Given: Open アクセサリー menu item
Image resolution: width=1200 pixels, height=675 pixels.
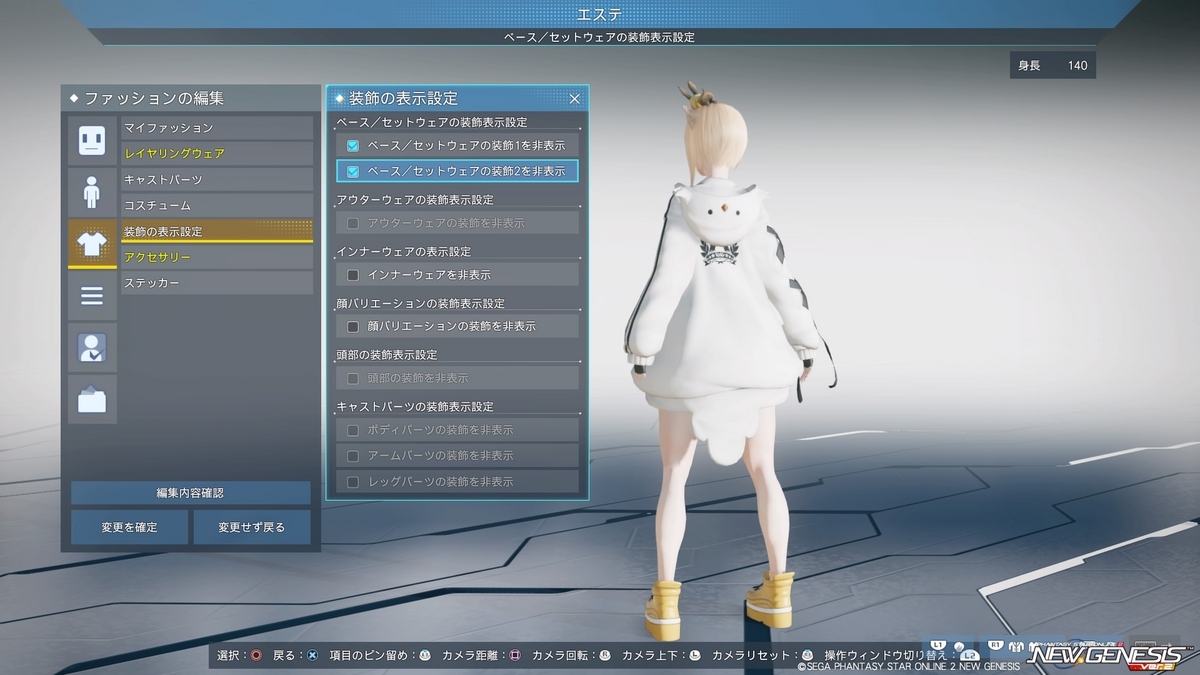Looking at the screenshot, I should 217,258.
